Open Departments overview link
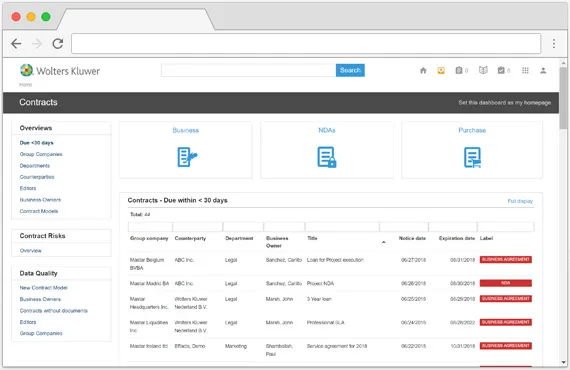 tap(35, 166)
